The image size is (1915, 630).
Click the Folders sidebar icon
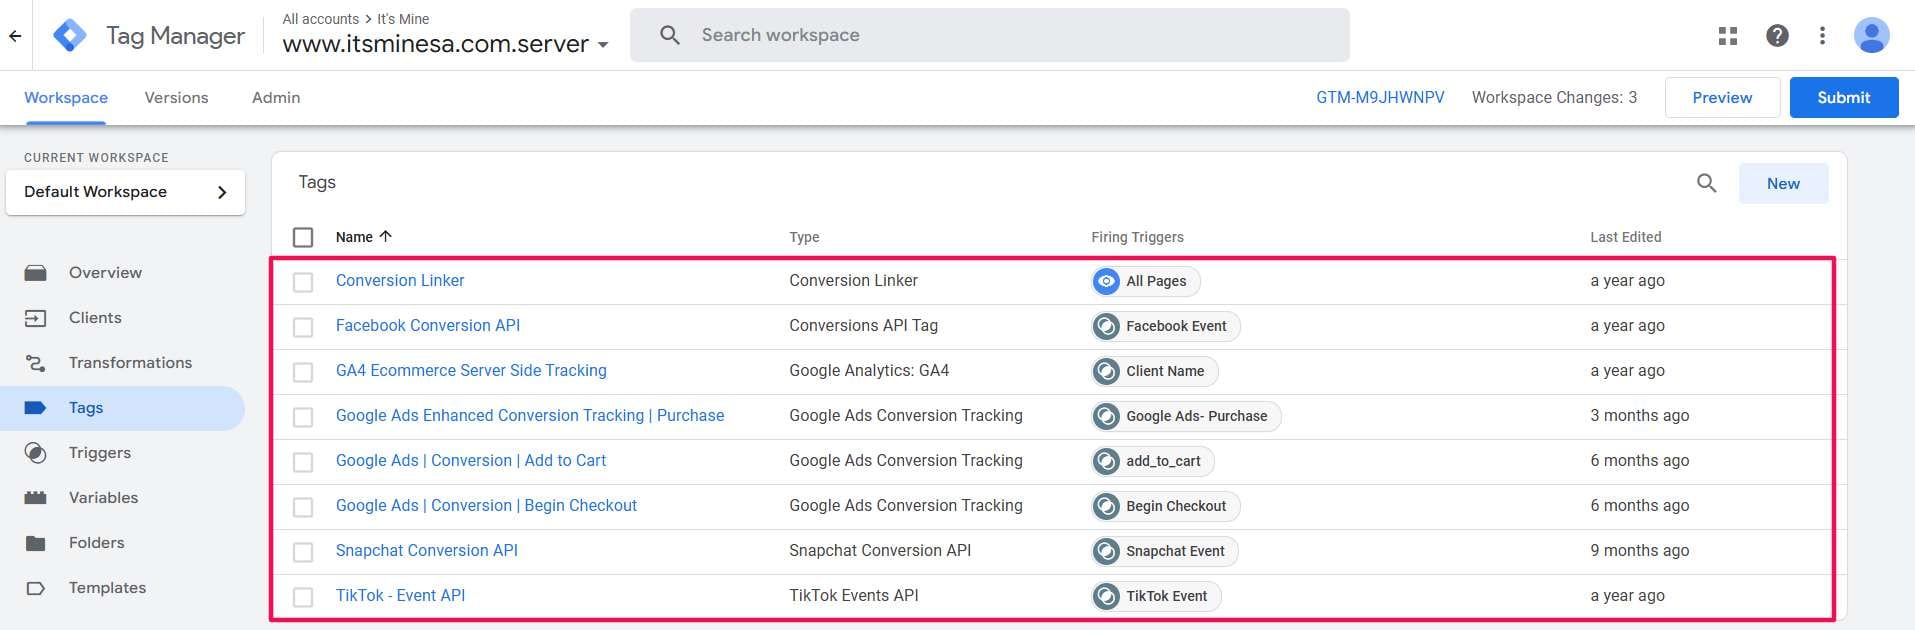point(36,543)
